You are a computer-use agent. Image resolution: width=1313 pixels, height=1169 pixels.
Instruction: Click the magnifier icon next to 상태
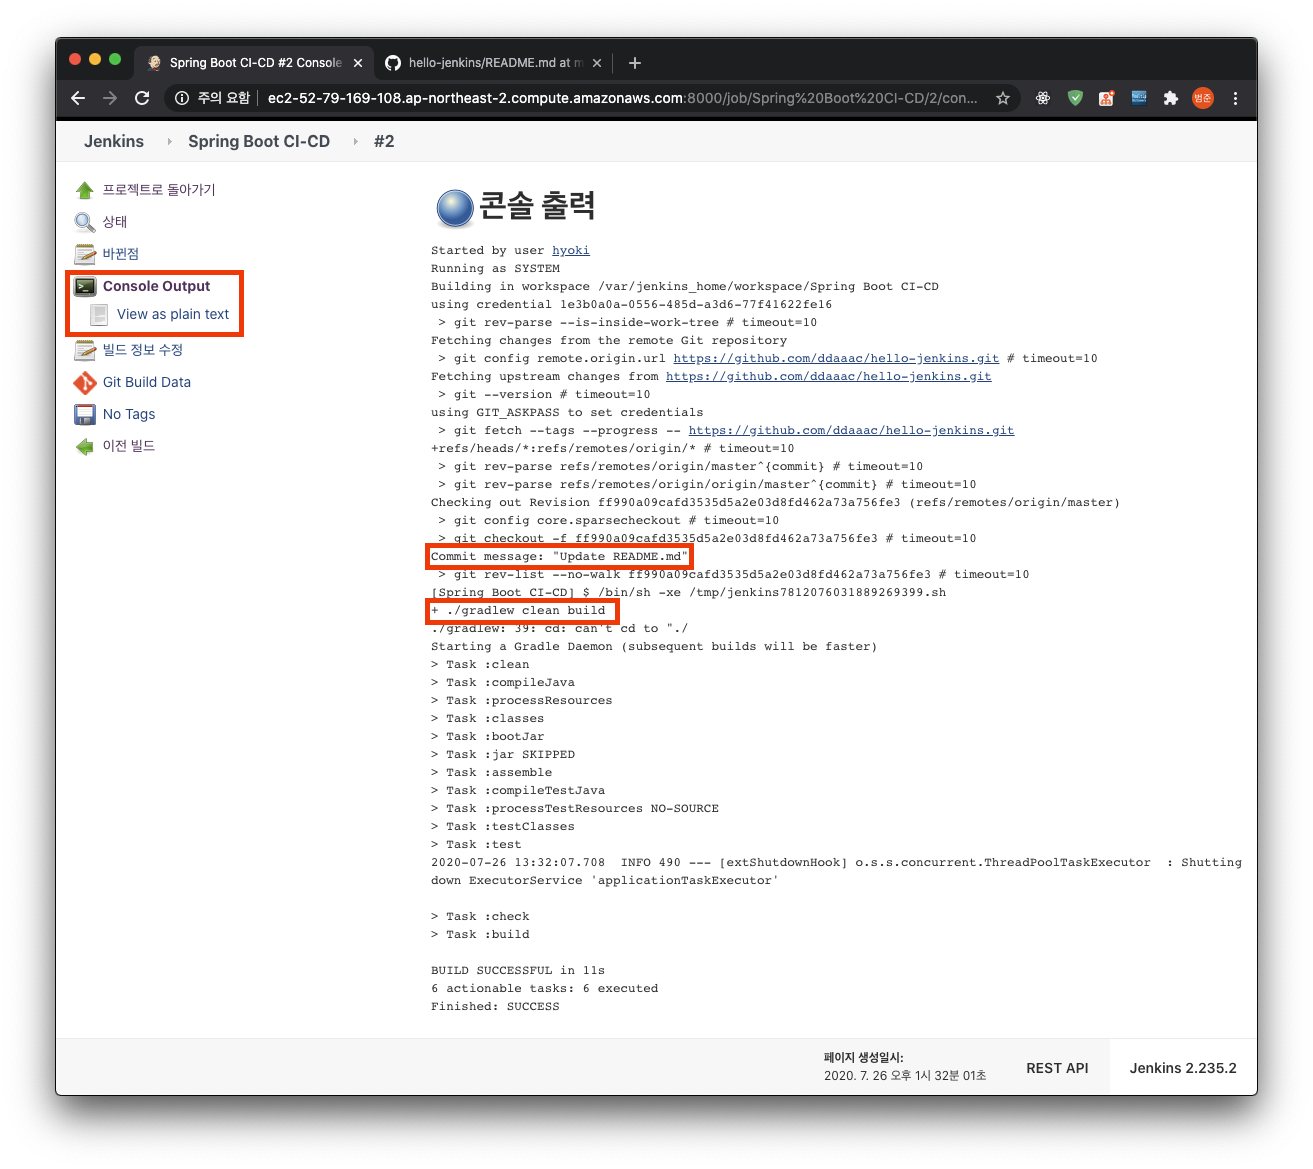coord(85,222)
